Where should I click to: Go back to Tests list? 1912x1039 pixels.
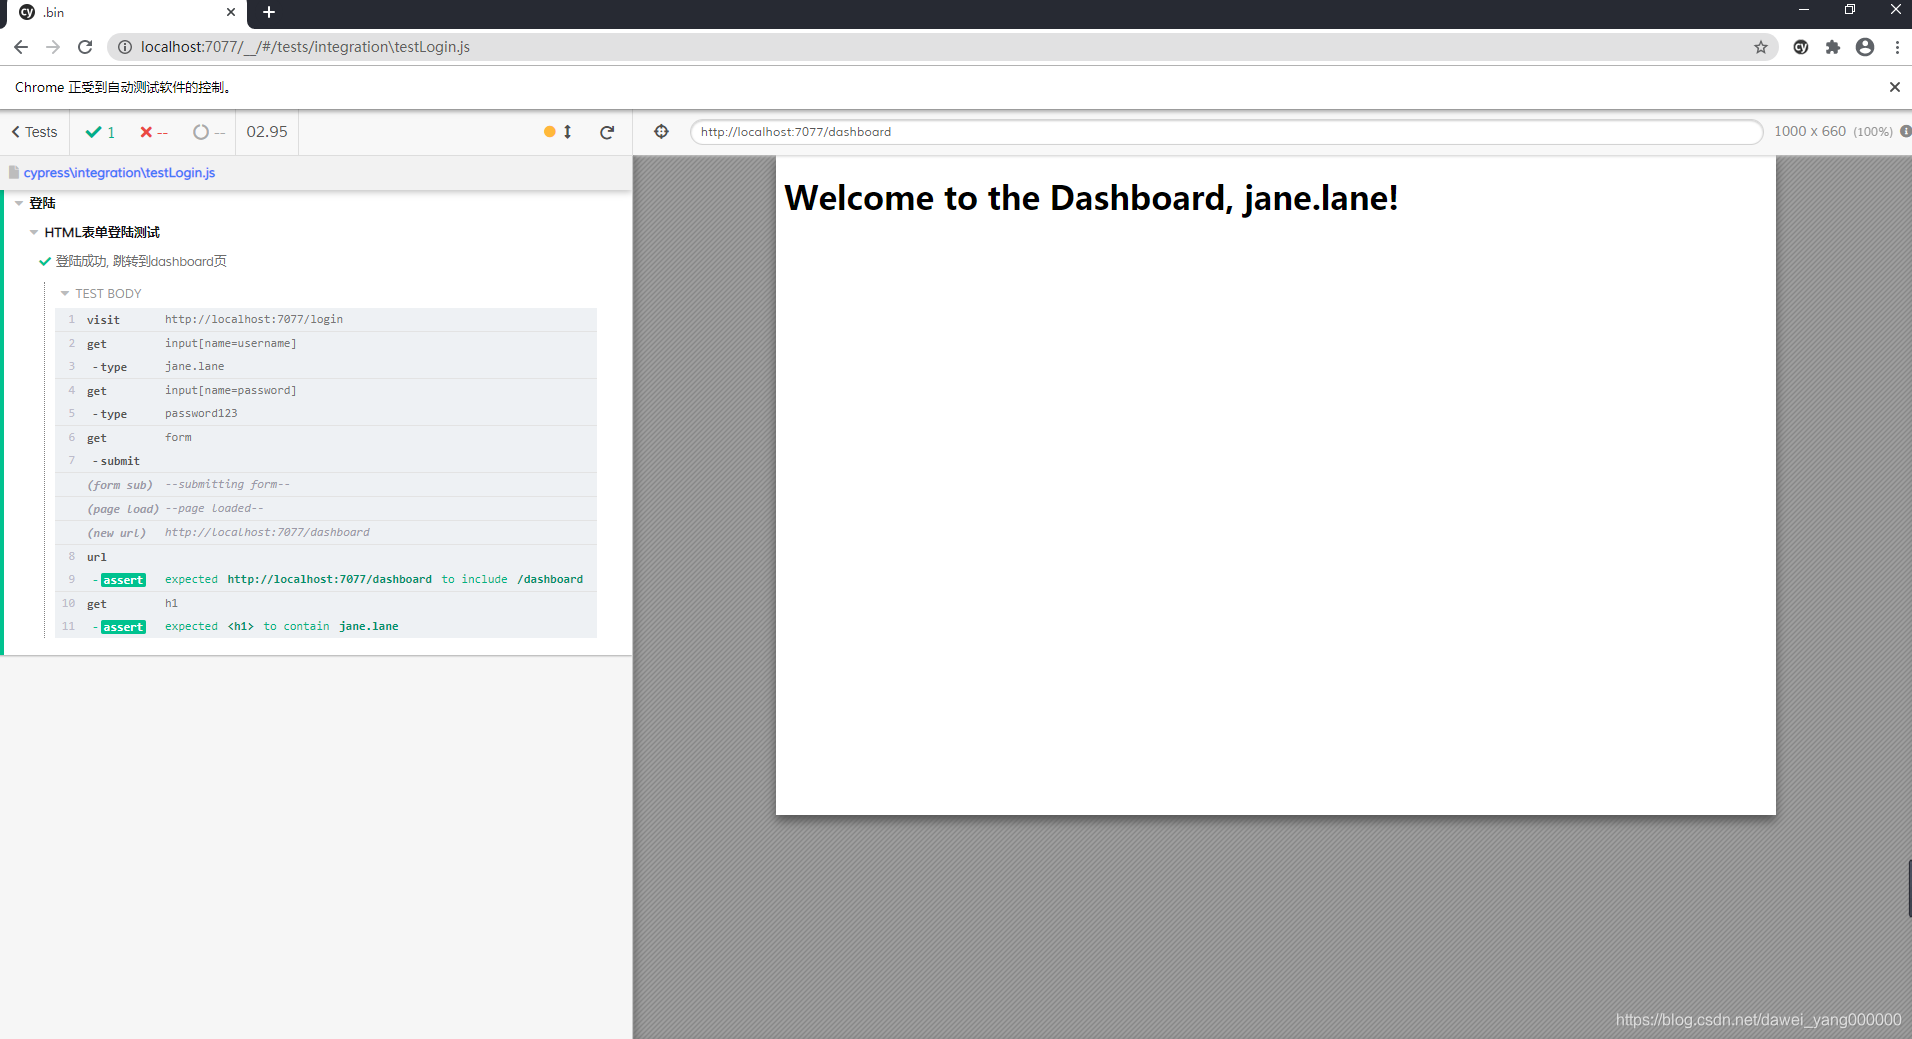pos(34,132)
